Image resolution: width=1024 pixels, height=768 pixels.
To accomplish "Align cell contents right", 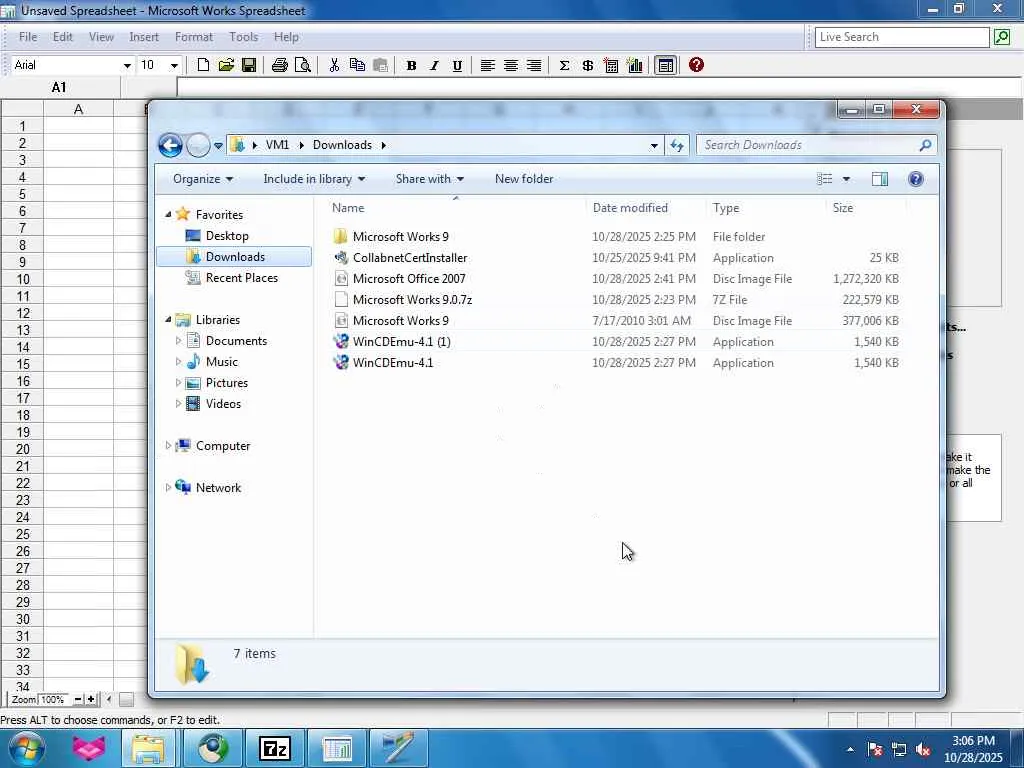I will pyautogui.click(x=534, y=65).
